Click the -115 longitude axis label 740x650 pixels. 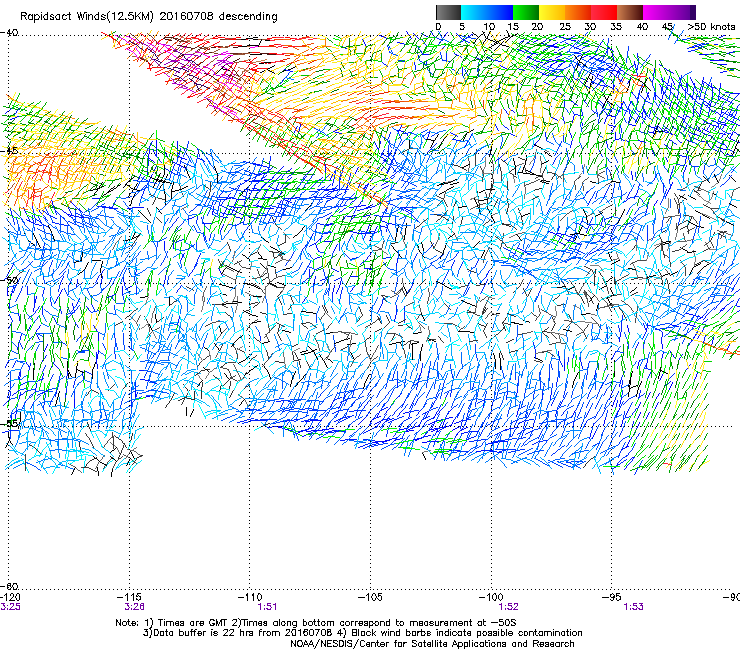pyautogui.click(x=129, y=598)
